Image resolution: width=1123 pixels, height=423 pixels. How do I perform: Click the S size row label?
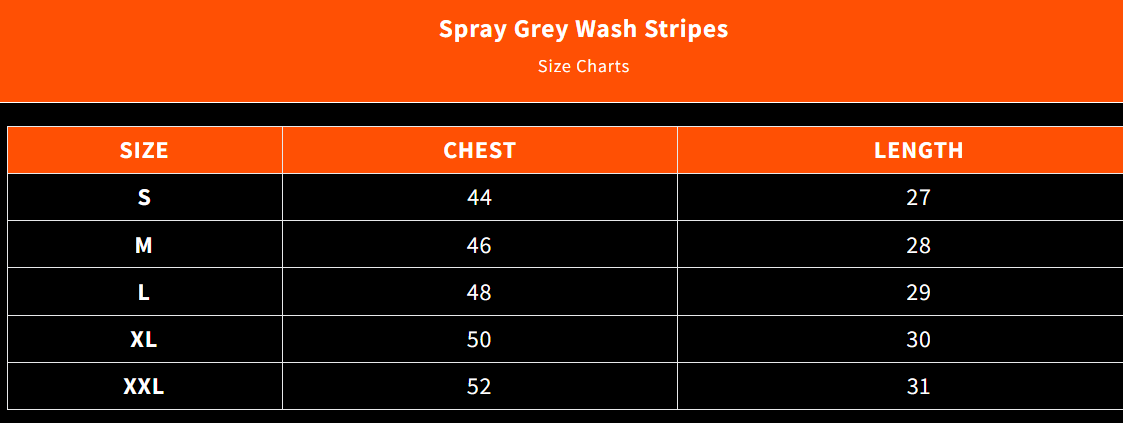(144, 198)
